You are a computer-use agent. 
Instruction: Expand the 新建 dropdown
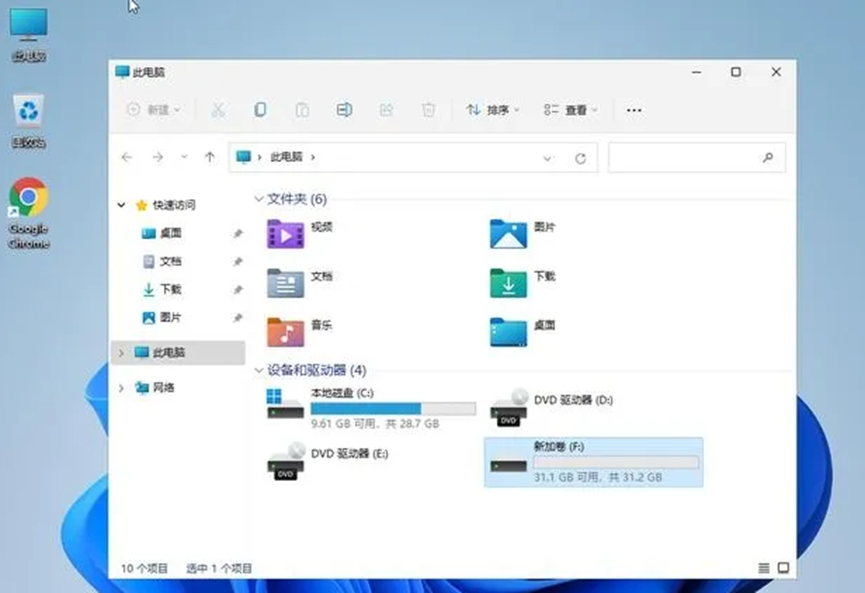[148, 109]
